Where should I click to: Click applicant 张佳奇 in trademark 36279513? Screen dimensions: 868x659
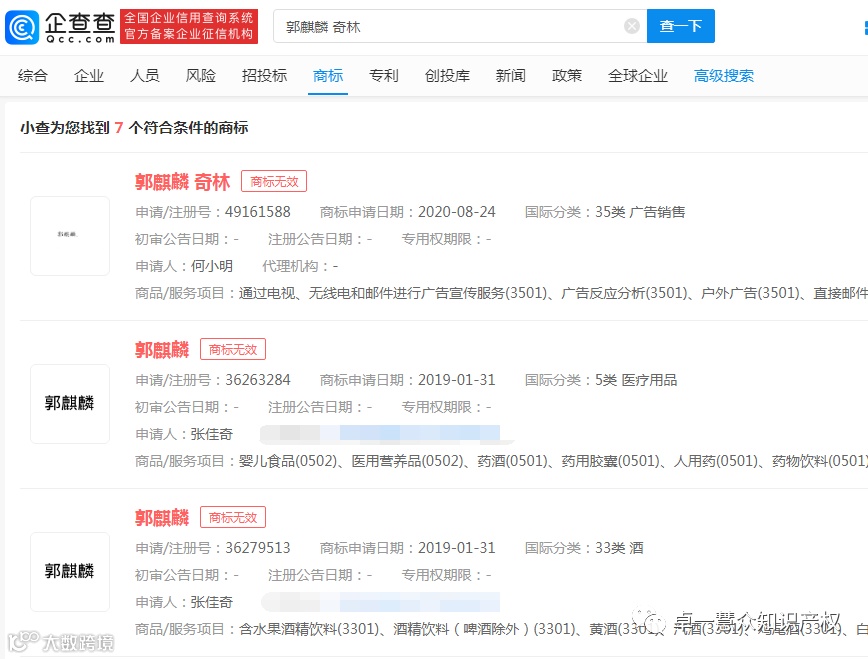pos(211,602)
